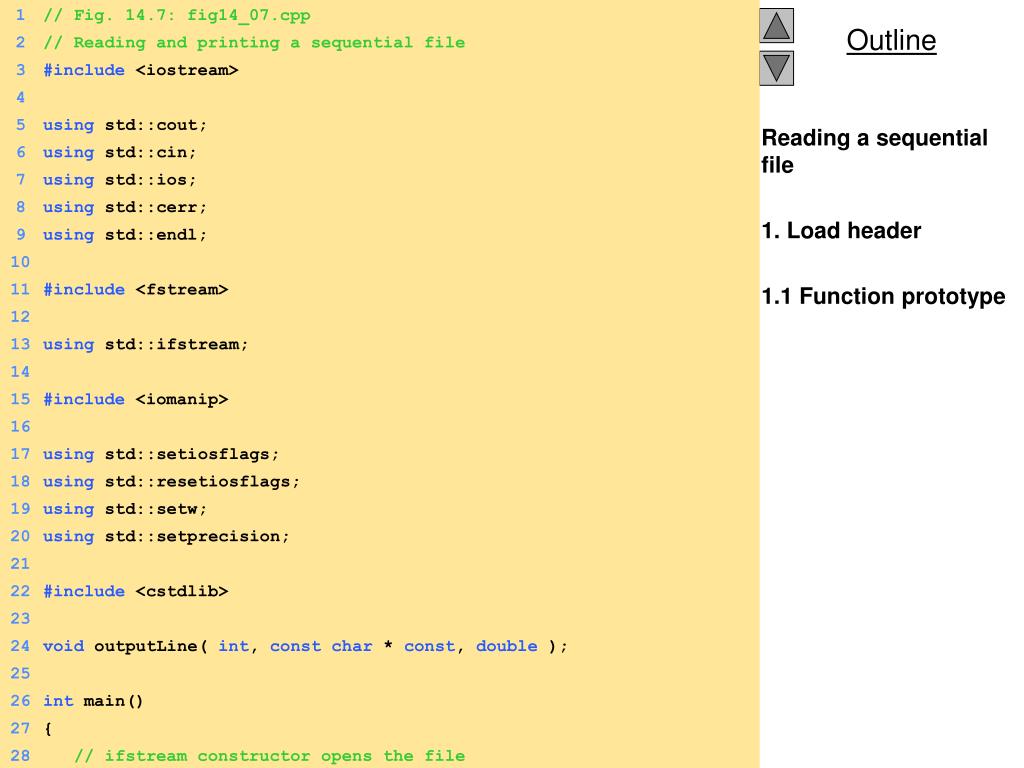Click the opening brace on line 27
Image resolution: width=1024 pixels, height=768 pixels.
coord(48,728)
